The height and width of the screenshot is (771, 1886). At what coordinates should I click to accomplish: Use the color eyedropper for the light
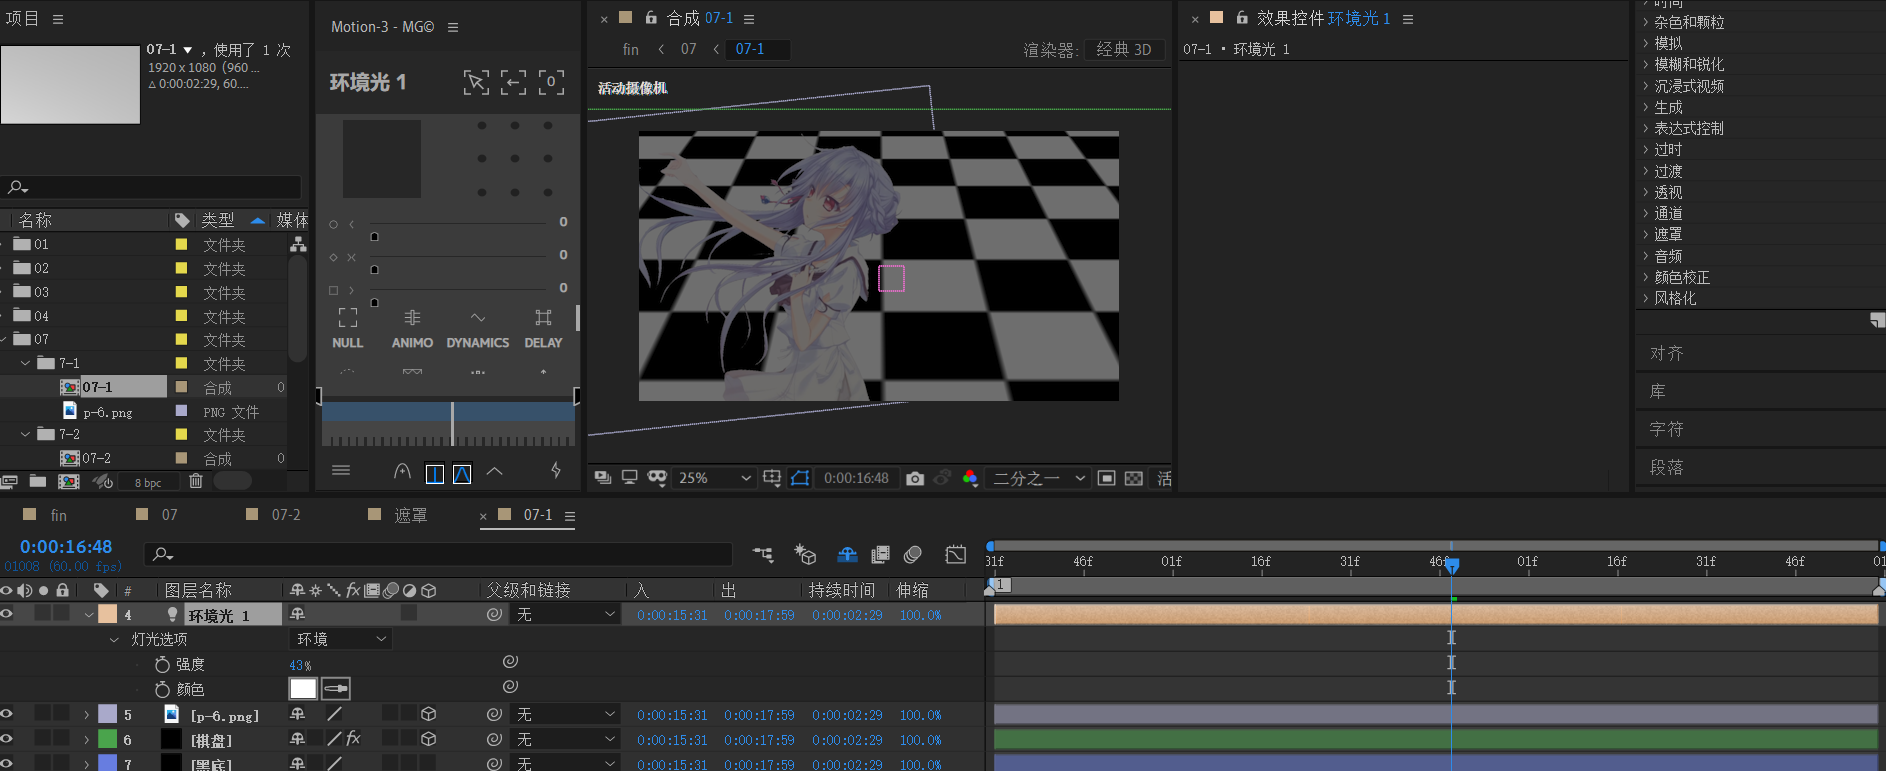336,688
